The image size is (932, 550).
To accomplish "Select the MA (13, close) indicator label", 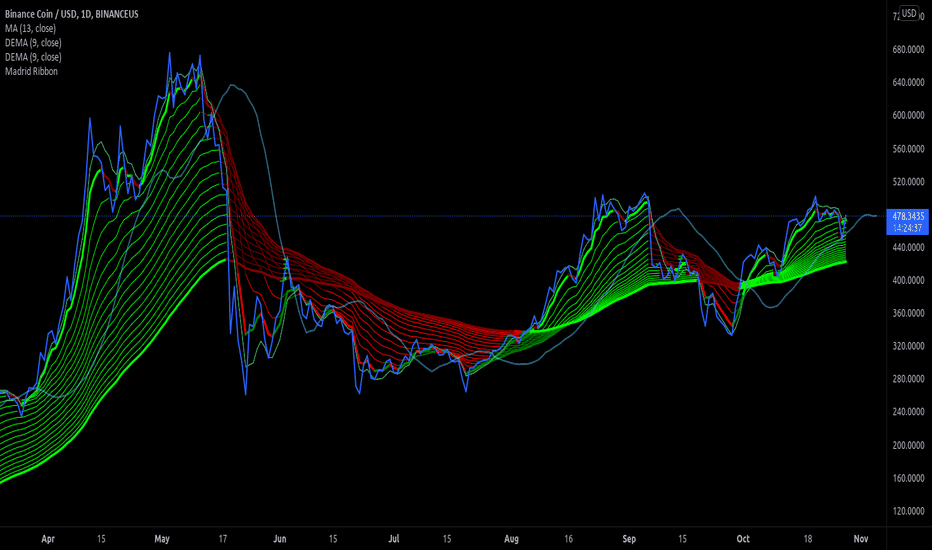I will [x=30, y=29].
